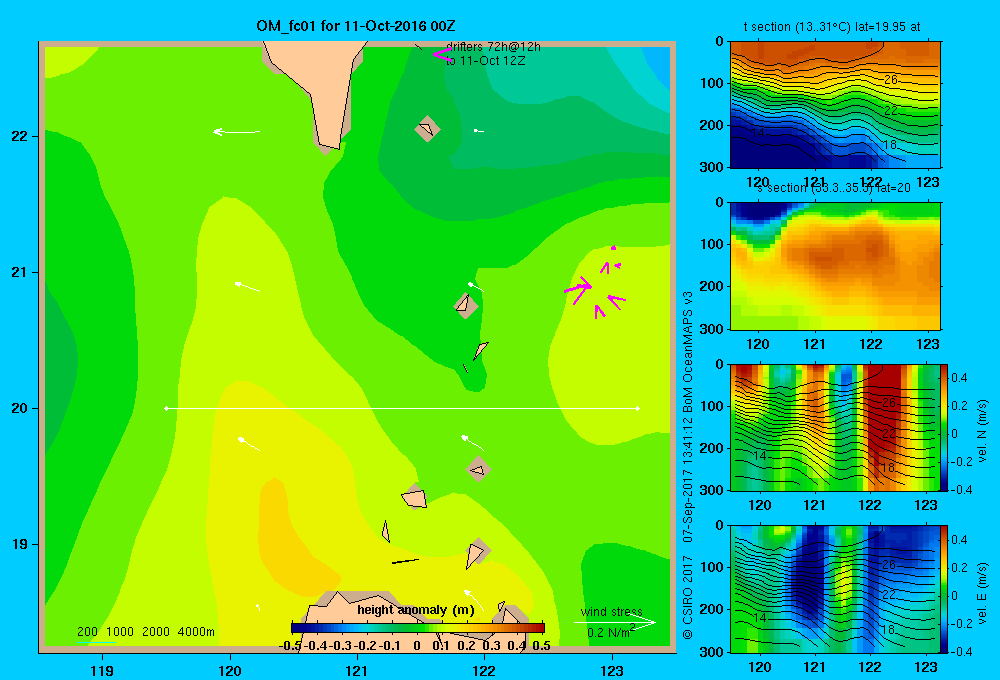1000x680 pixels.
Task: Click the "-0.4" tick on the vel. E scale
Action: point(961,651)
